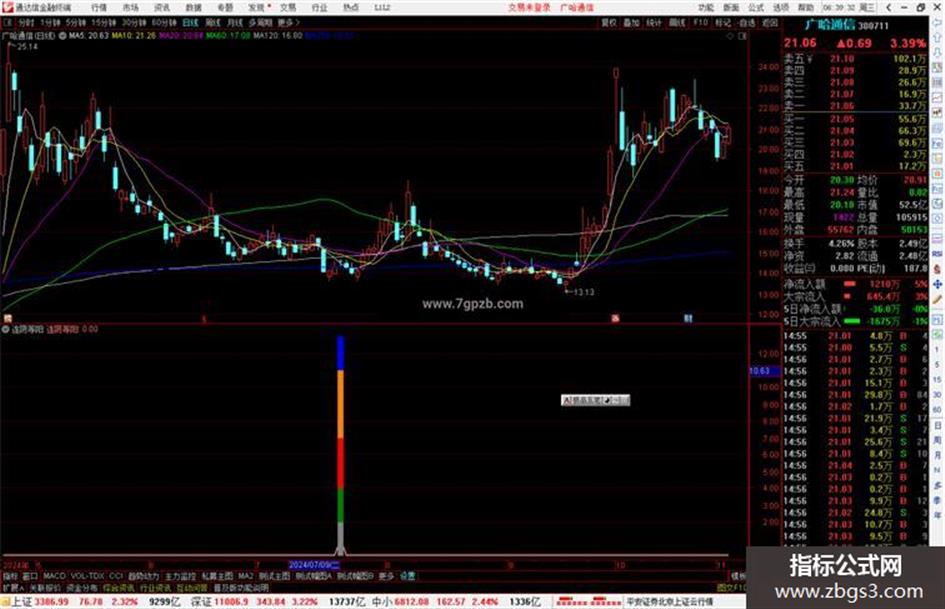The height and width of the screenshot is (609, 945).
Task: Switch chart to 30分钟 period
Action: coord(134,22)
